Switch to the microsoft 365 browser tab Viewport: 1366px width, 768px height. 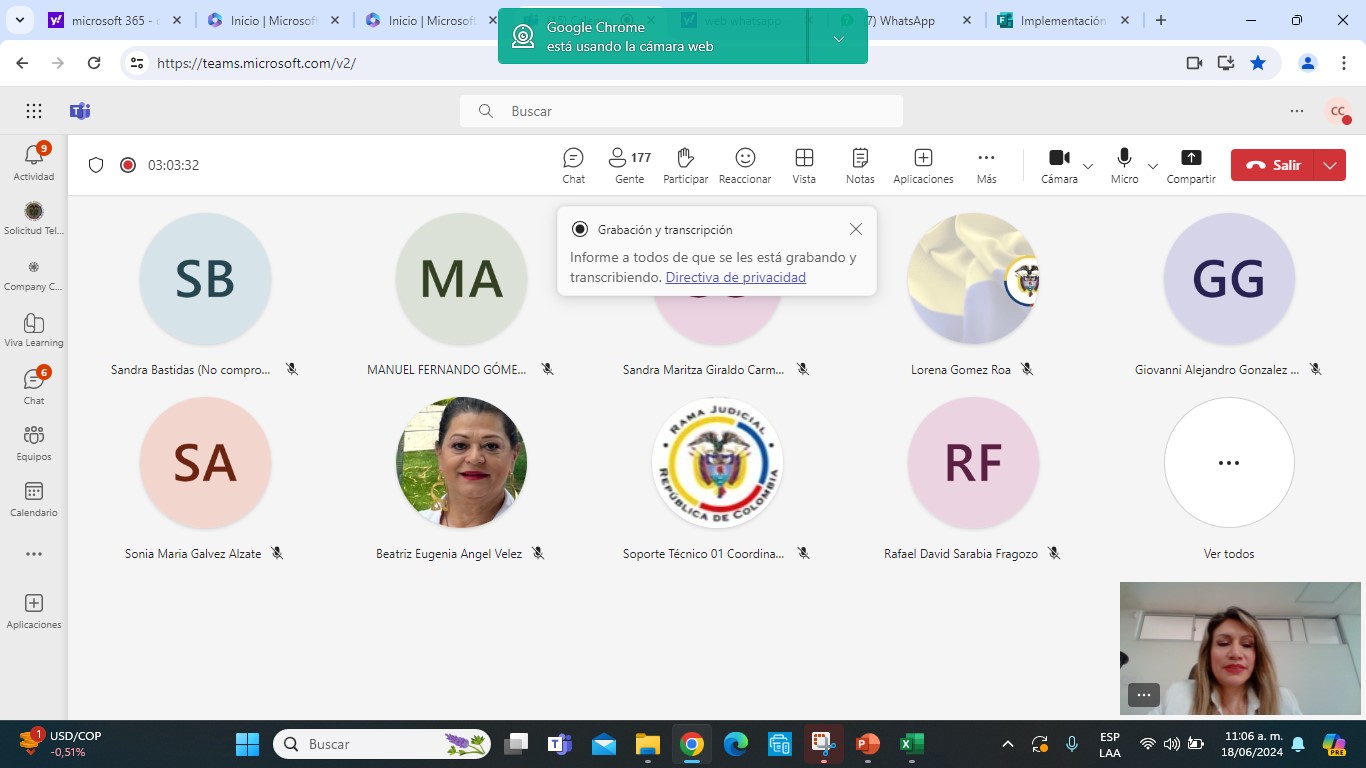click(x=115, y=20)
